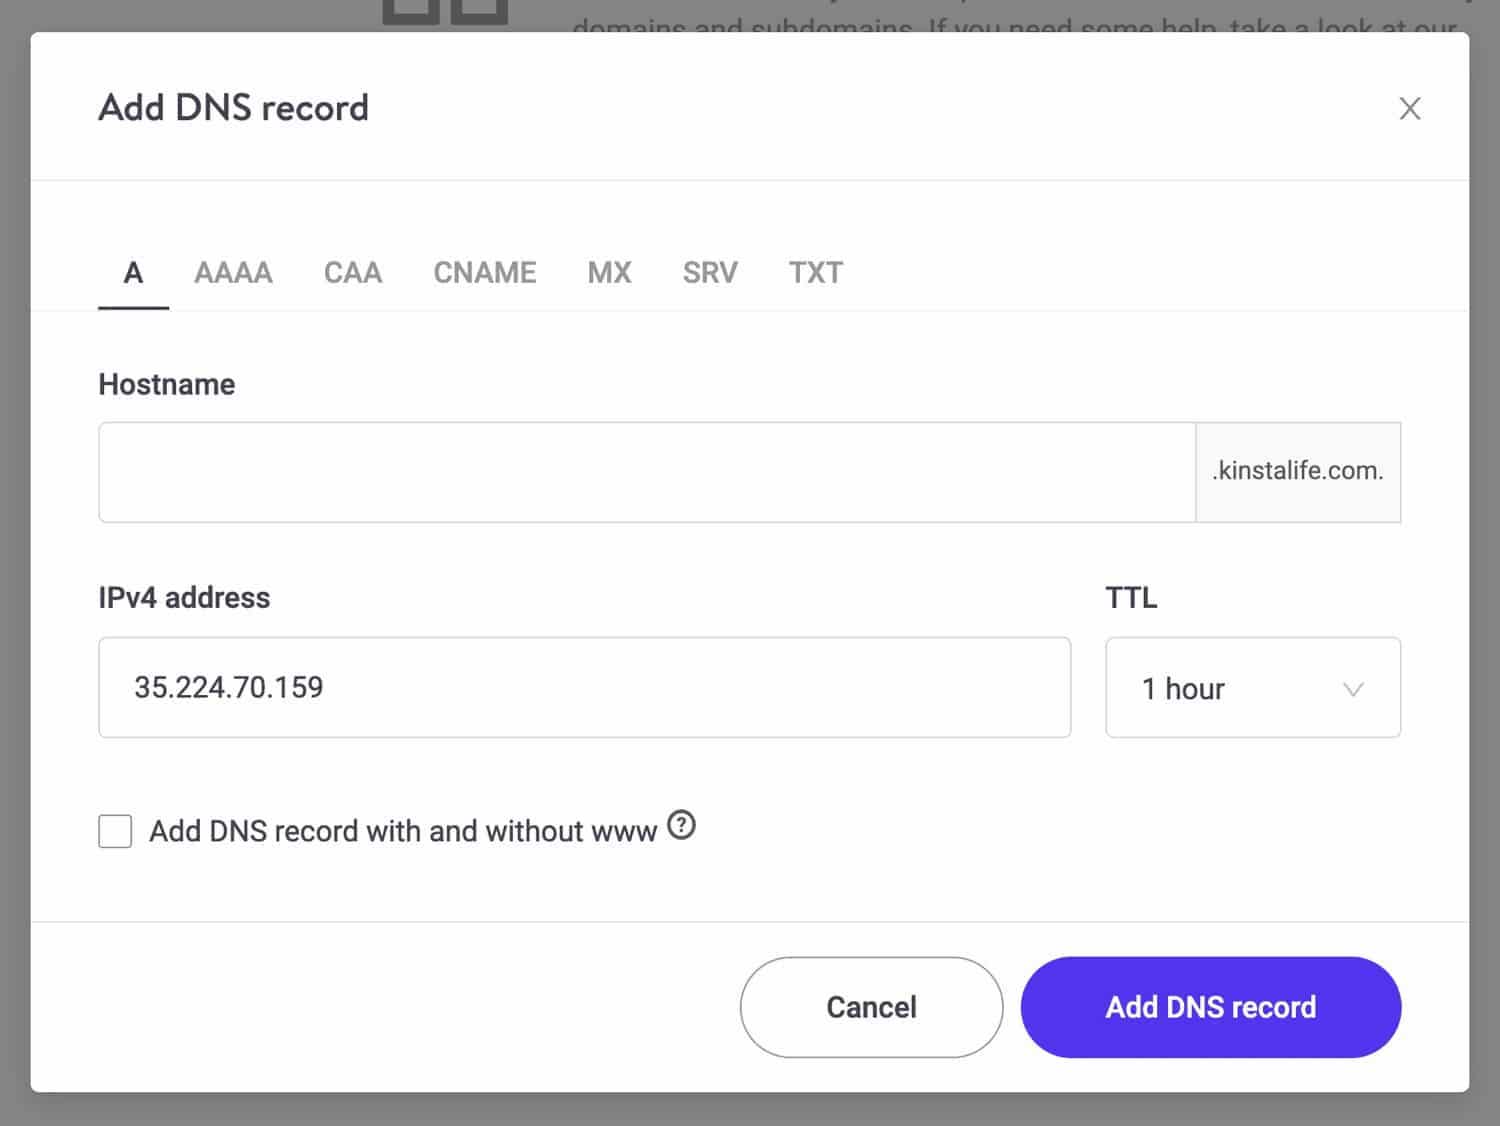Focus the IPv4 address field

tap(584, 688)
